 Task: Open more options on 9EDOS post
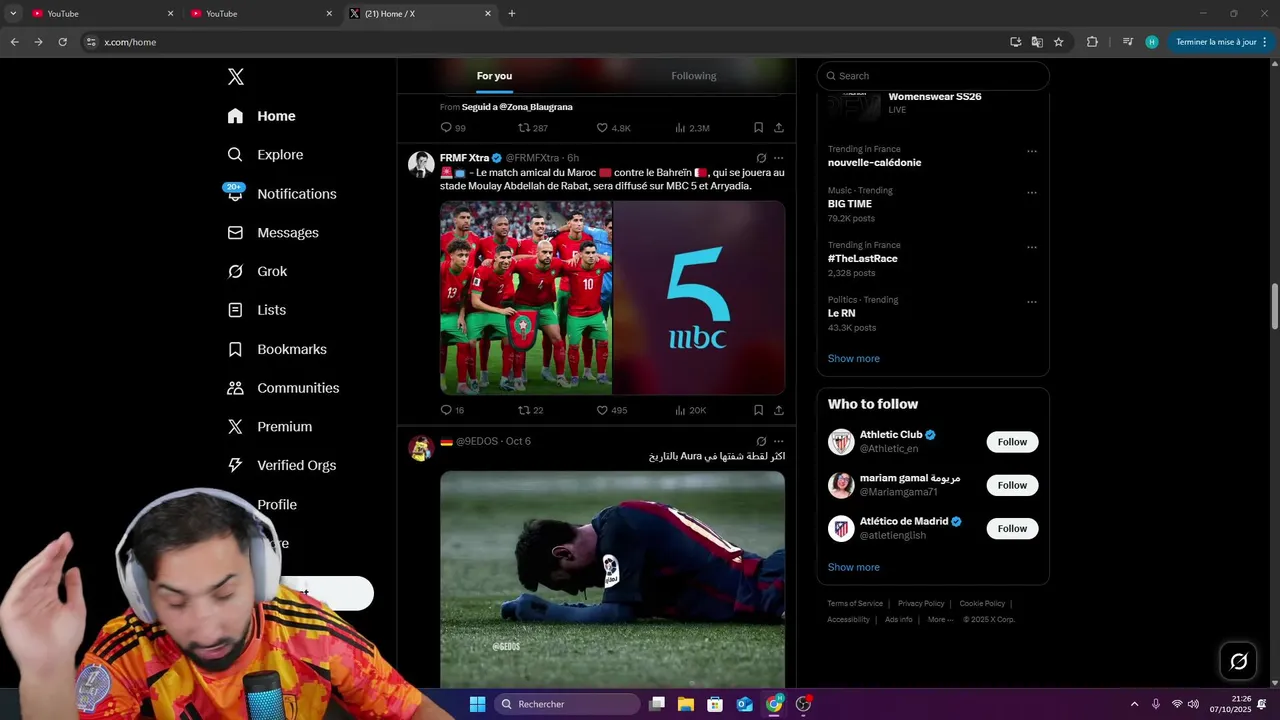(779, 441)
